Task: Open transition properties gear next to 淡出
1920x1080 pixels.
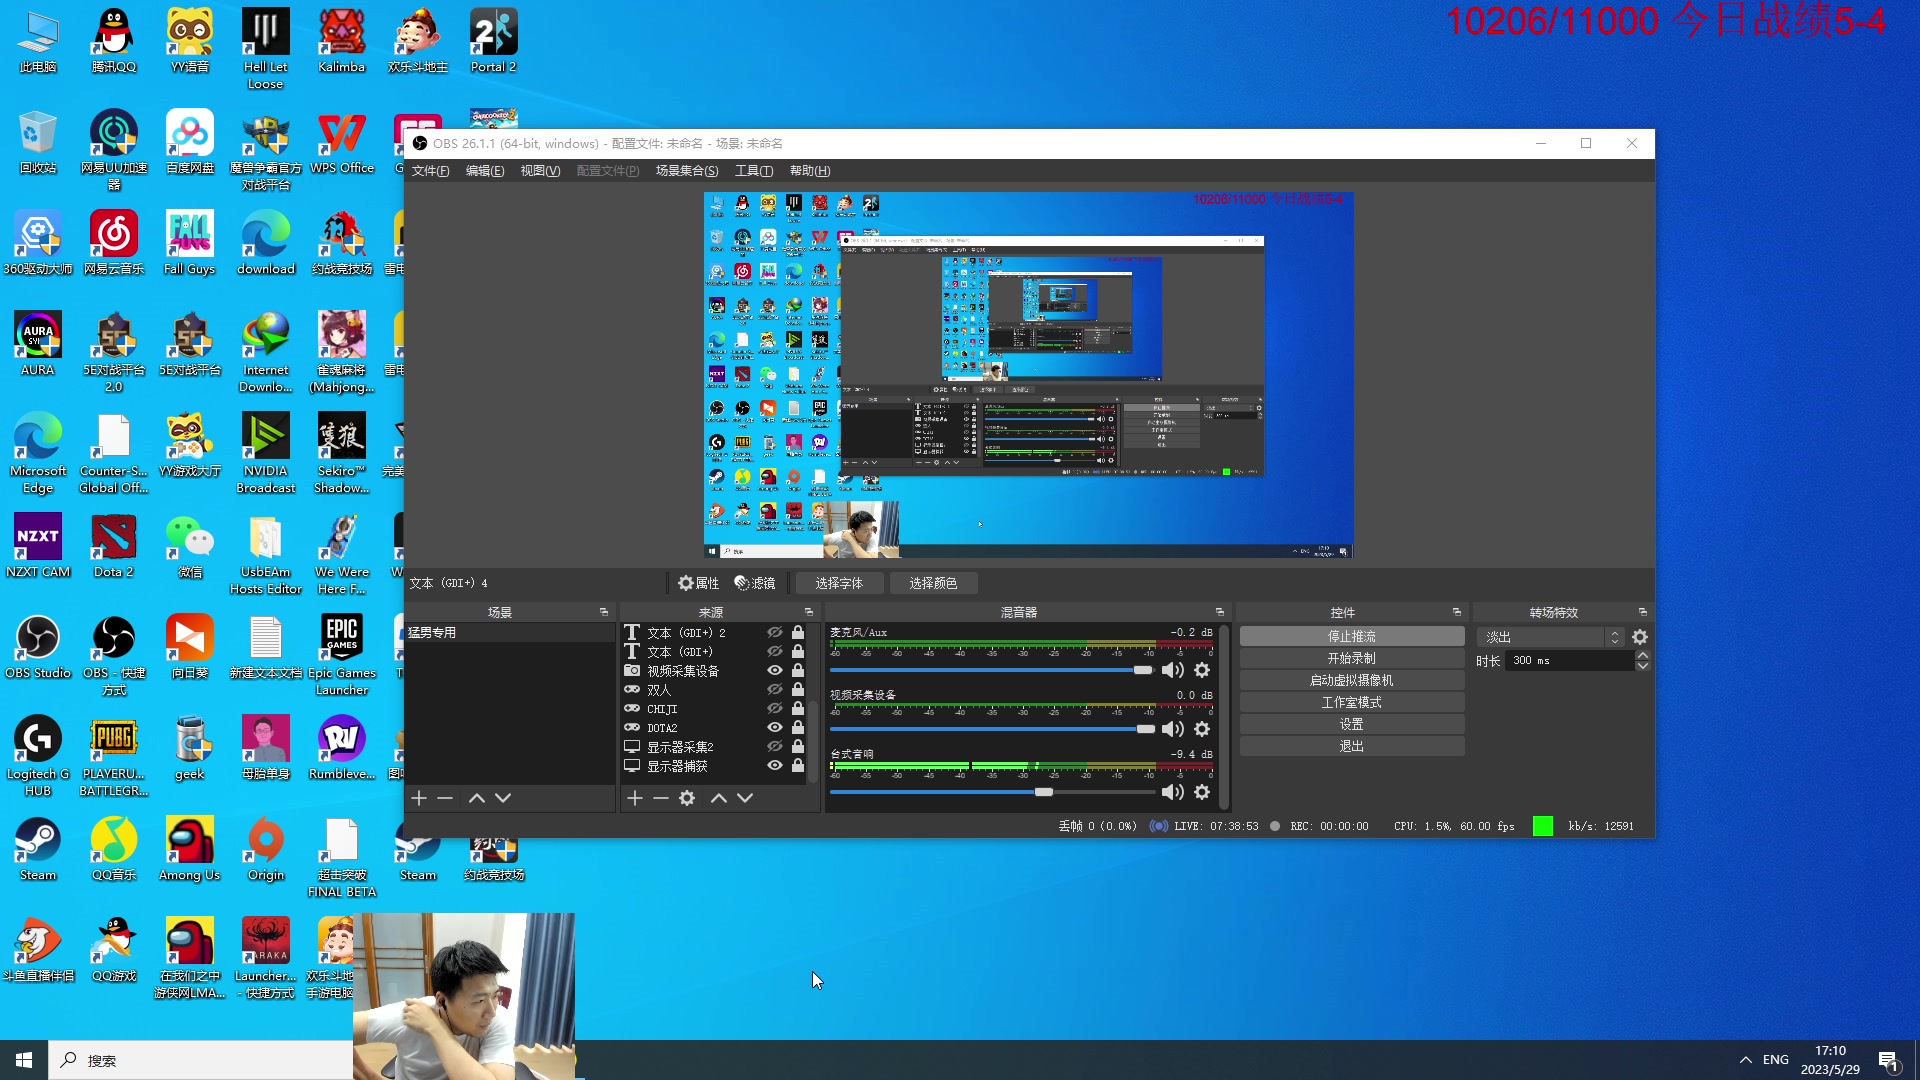Action: 1640,637
